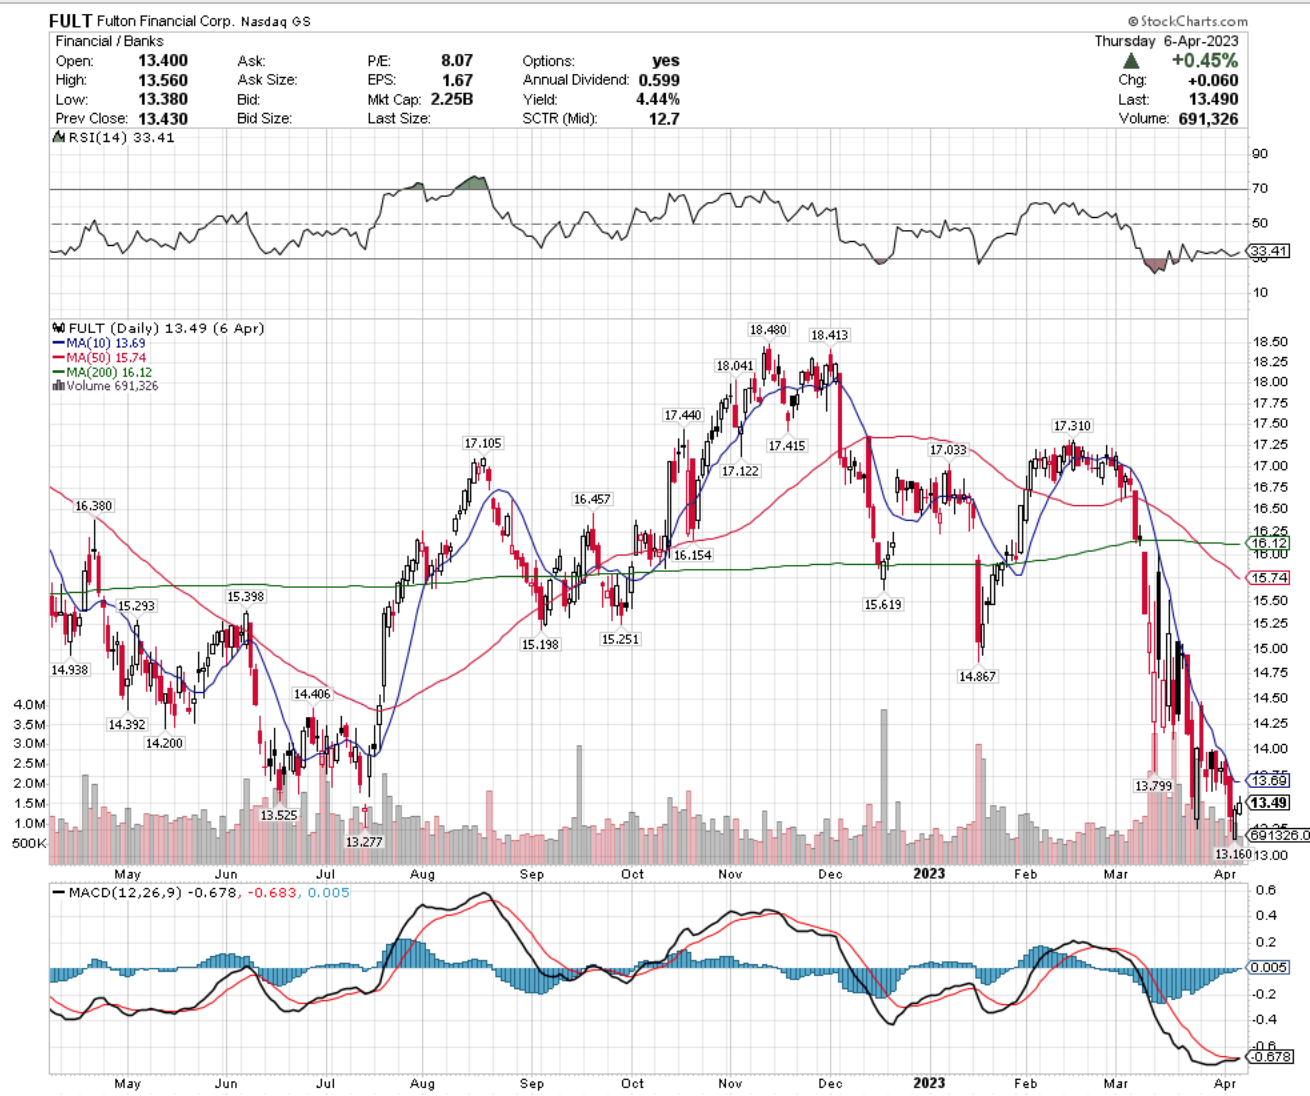Click the 13.49 last price axis tag
Image resolution: width=1310 pixels, height=1096 pixels.
pos(1269,803)
